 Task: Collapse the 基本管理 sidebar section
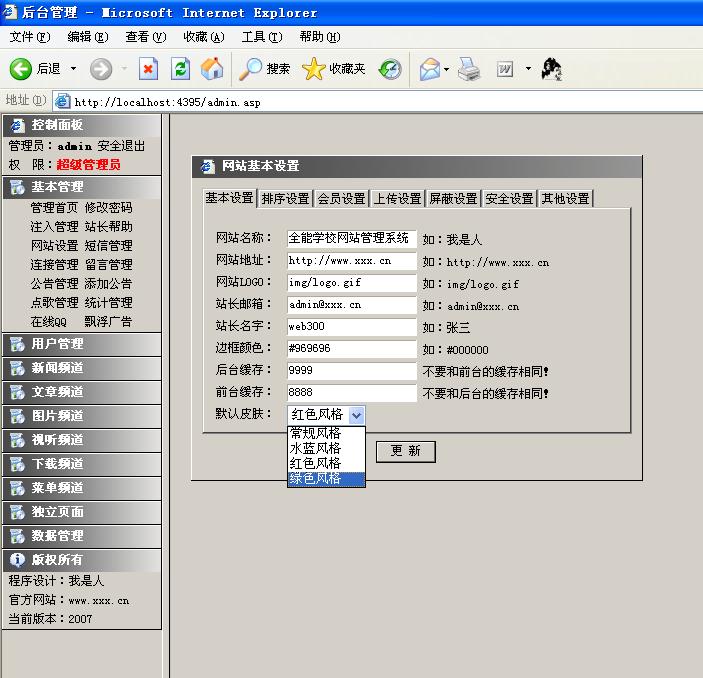[x=57, y=187]
